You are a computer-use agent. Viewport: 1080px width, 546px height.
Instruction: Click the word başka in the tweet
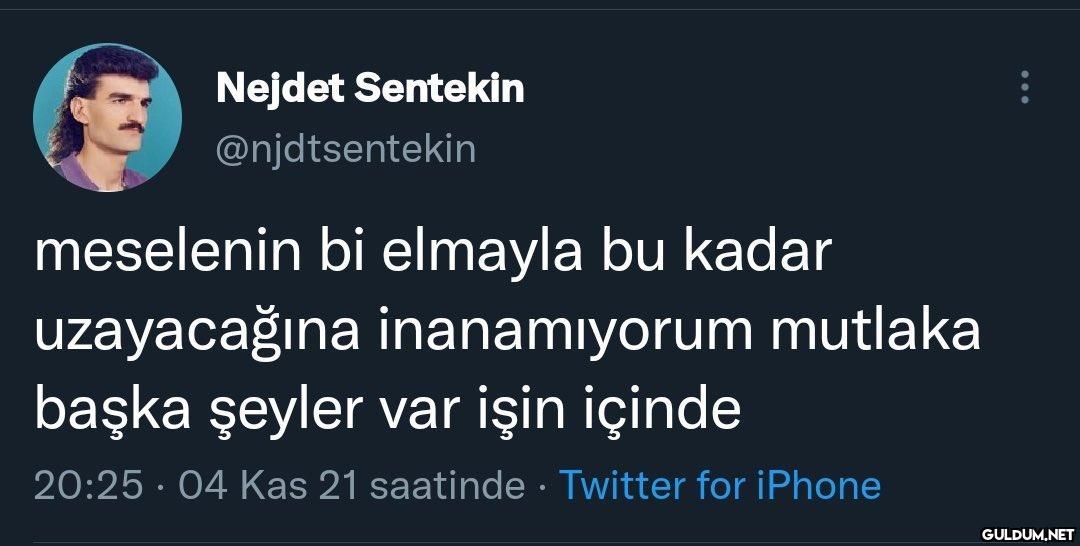[107, 409]
